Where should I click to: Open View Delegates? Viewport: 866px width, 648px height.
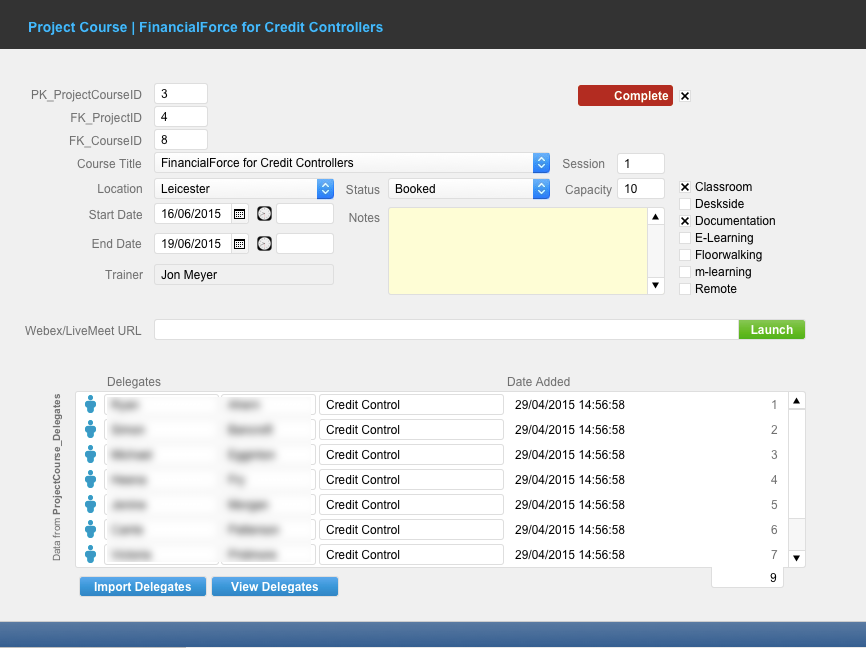pos(274,587)
